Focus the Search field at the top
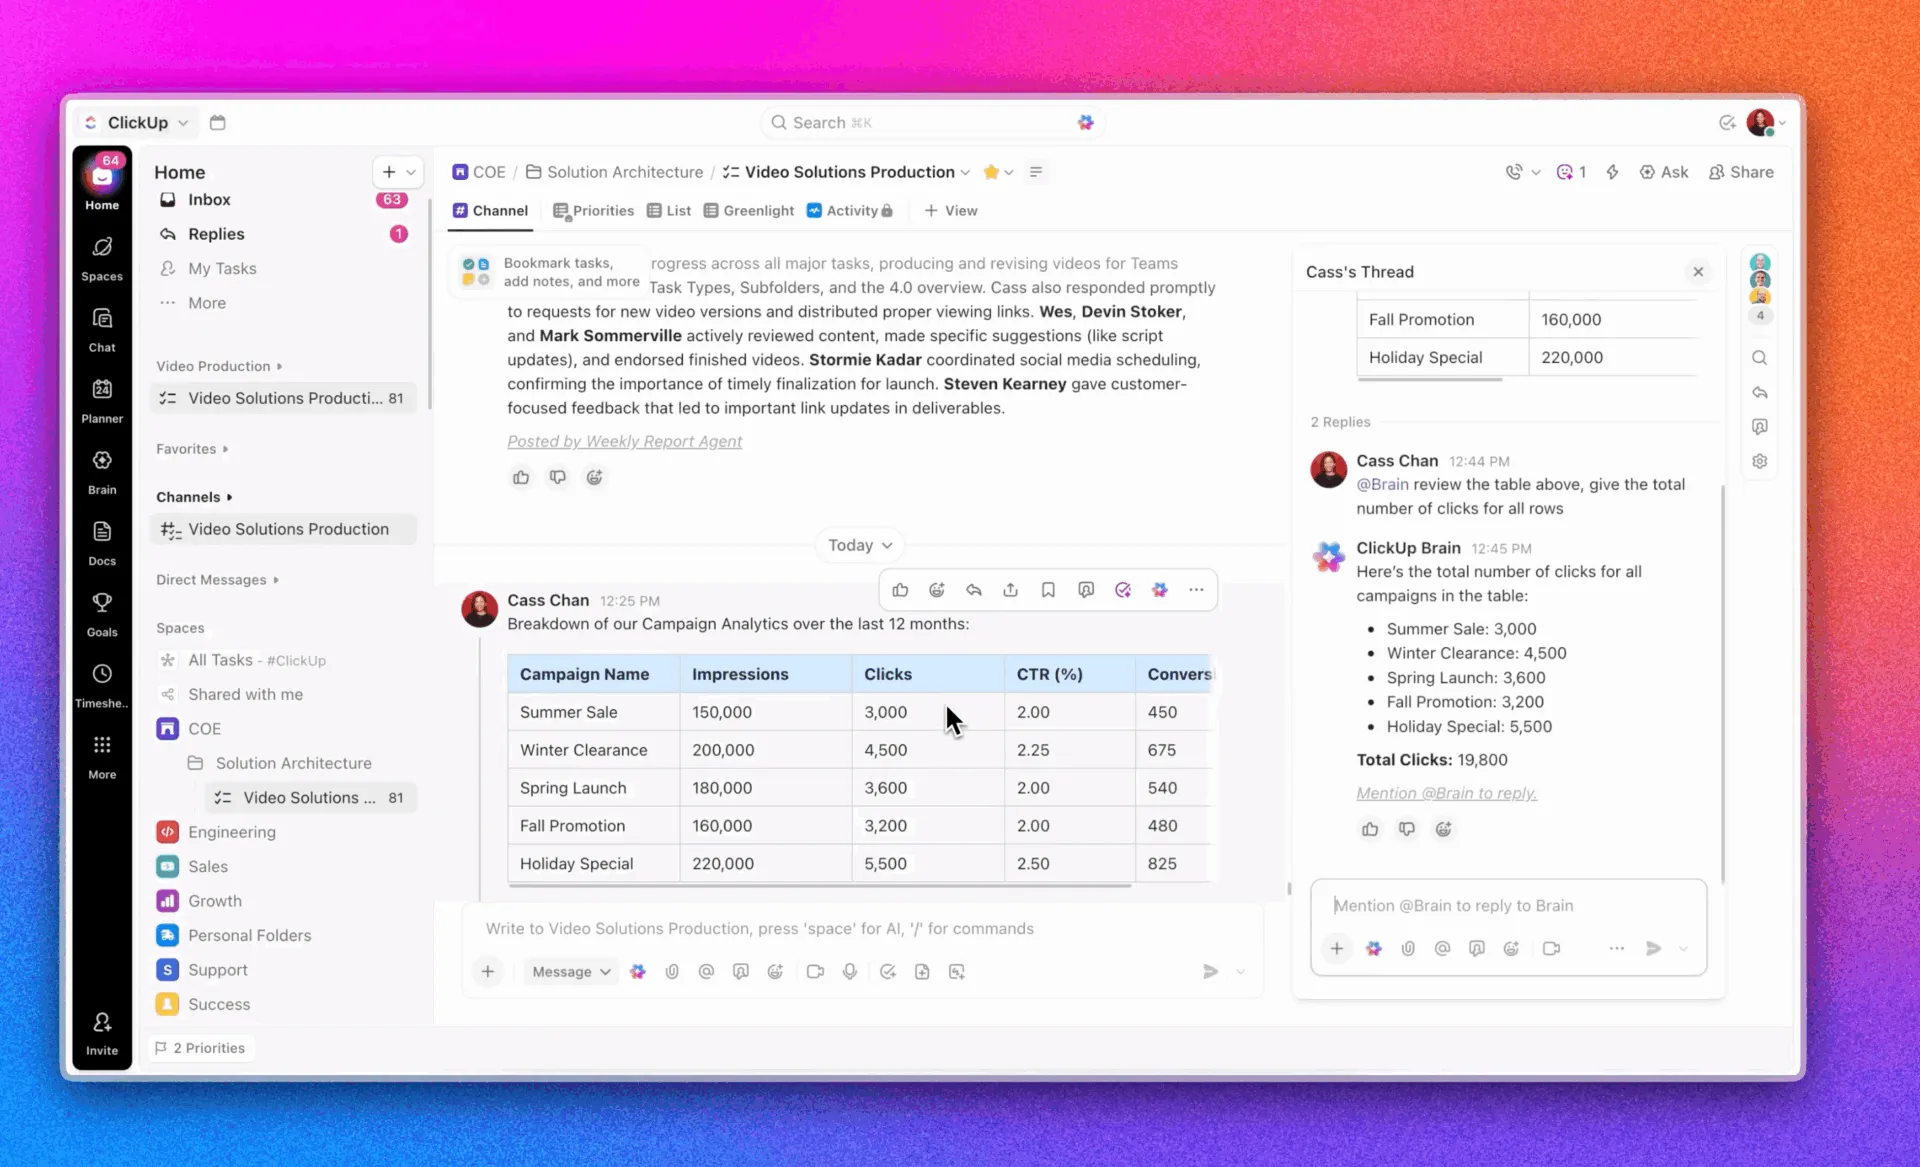Viewport: 1920px width, 1167px height. [932, 122]
